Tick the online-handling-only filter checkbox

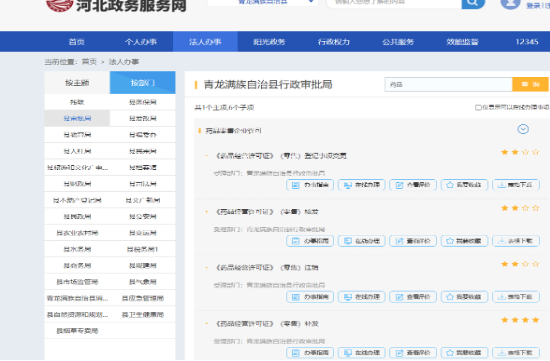[x=478, y=107]
